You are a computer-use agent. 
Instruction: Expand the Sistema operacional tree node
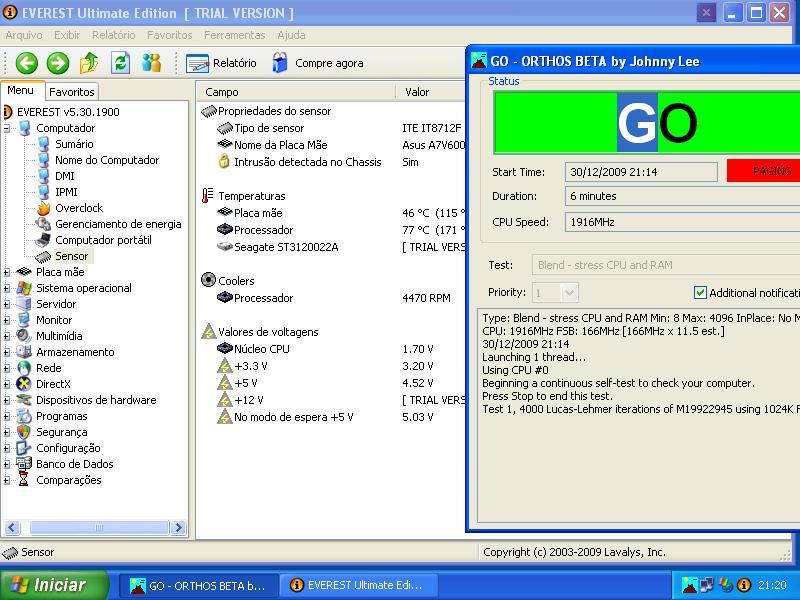pos(7,288)
